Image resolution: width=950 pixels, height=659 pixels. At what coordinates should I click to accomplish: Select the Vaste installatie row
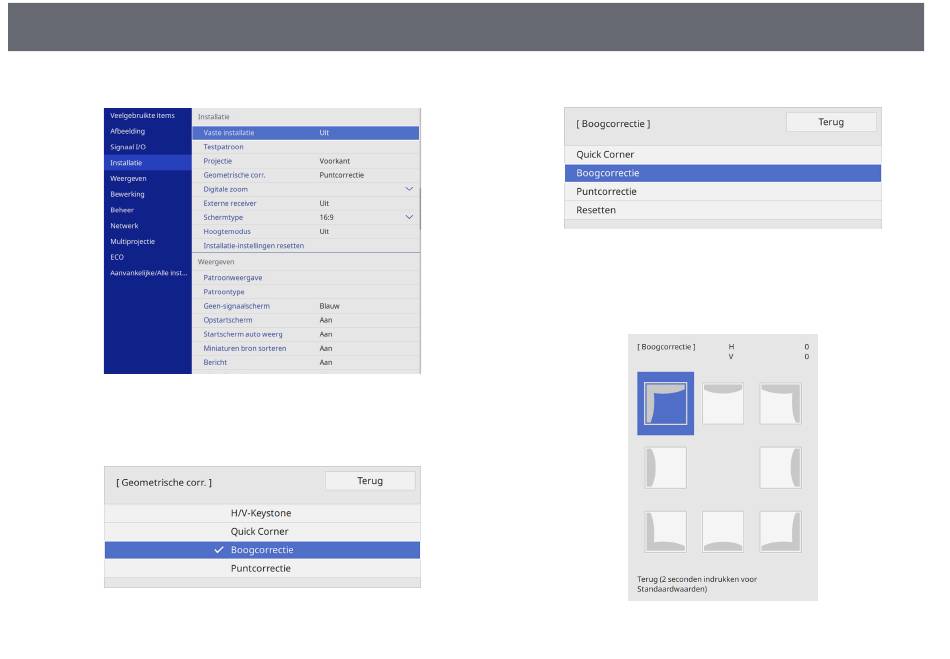coord(306,133)
